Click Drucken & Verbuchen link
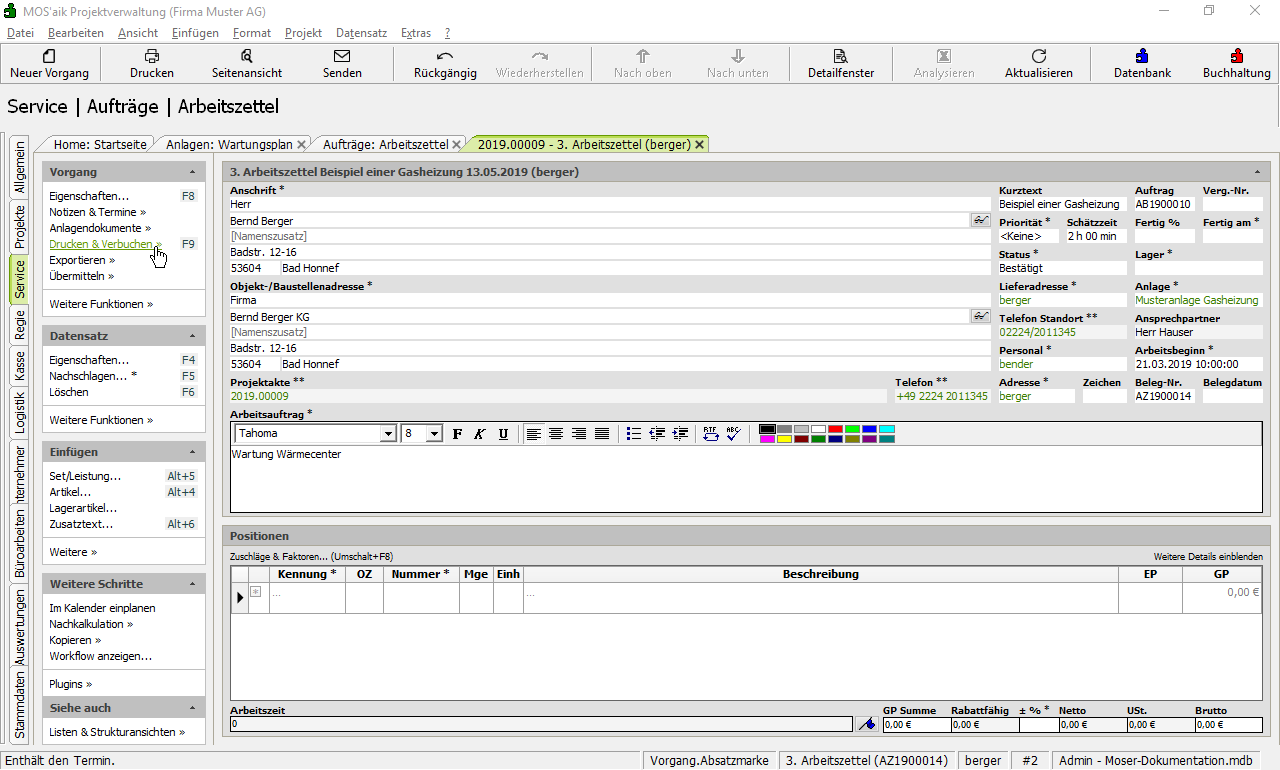 [x=101, y=244]
